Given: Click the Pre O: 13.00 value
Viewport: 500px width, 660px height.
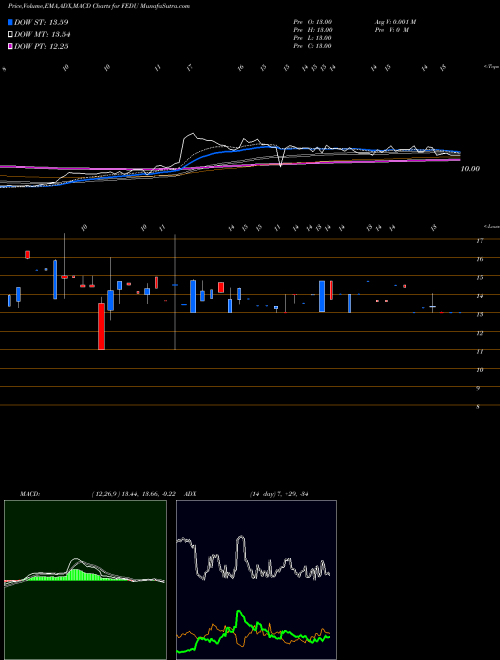Looking at the screenshot, I should point(313,22).
